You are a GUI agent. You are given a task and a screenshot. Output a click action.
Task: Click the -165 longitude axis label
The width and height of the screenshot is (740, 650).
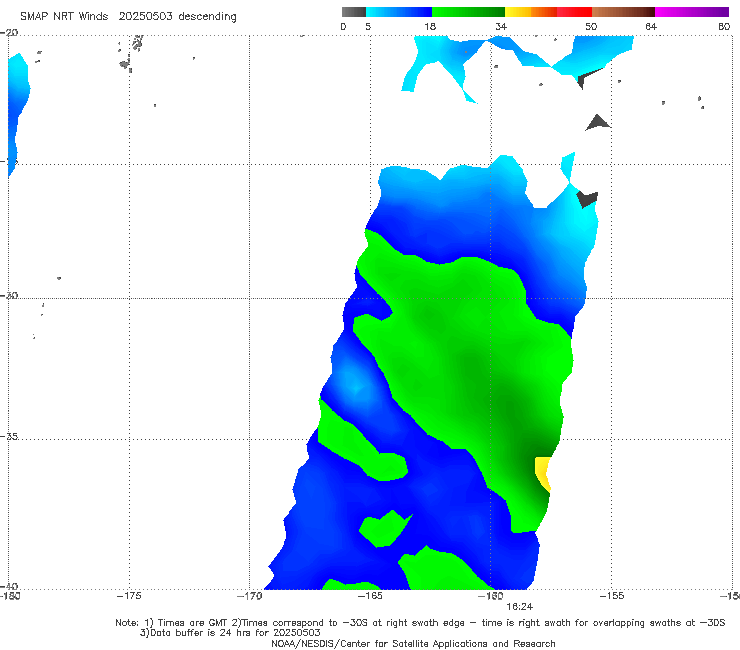click(x=370, y=596)
